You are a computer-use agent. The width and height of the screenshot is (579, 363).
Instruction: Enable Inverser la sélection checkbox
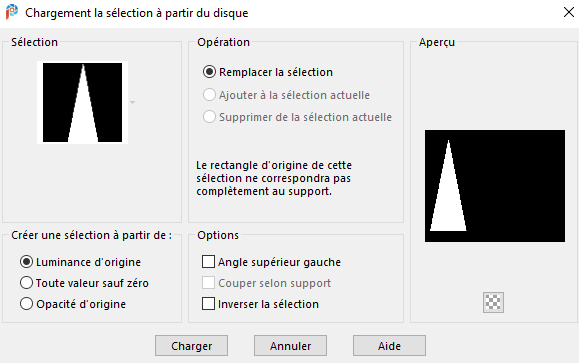pos(260,304)
